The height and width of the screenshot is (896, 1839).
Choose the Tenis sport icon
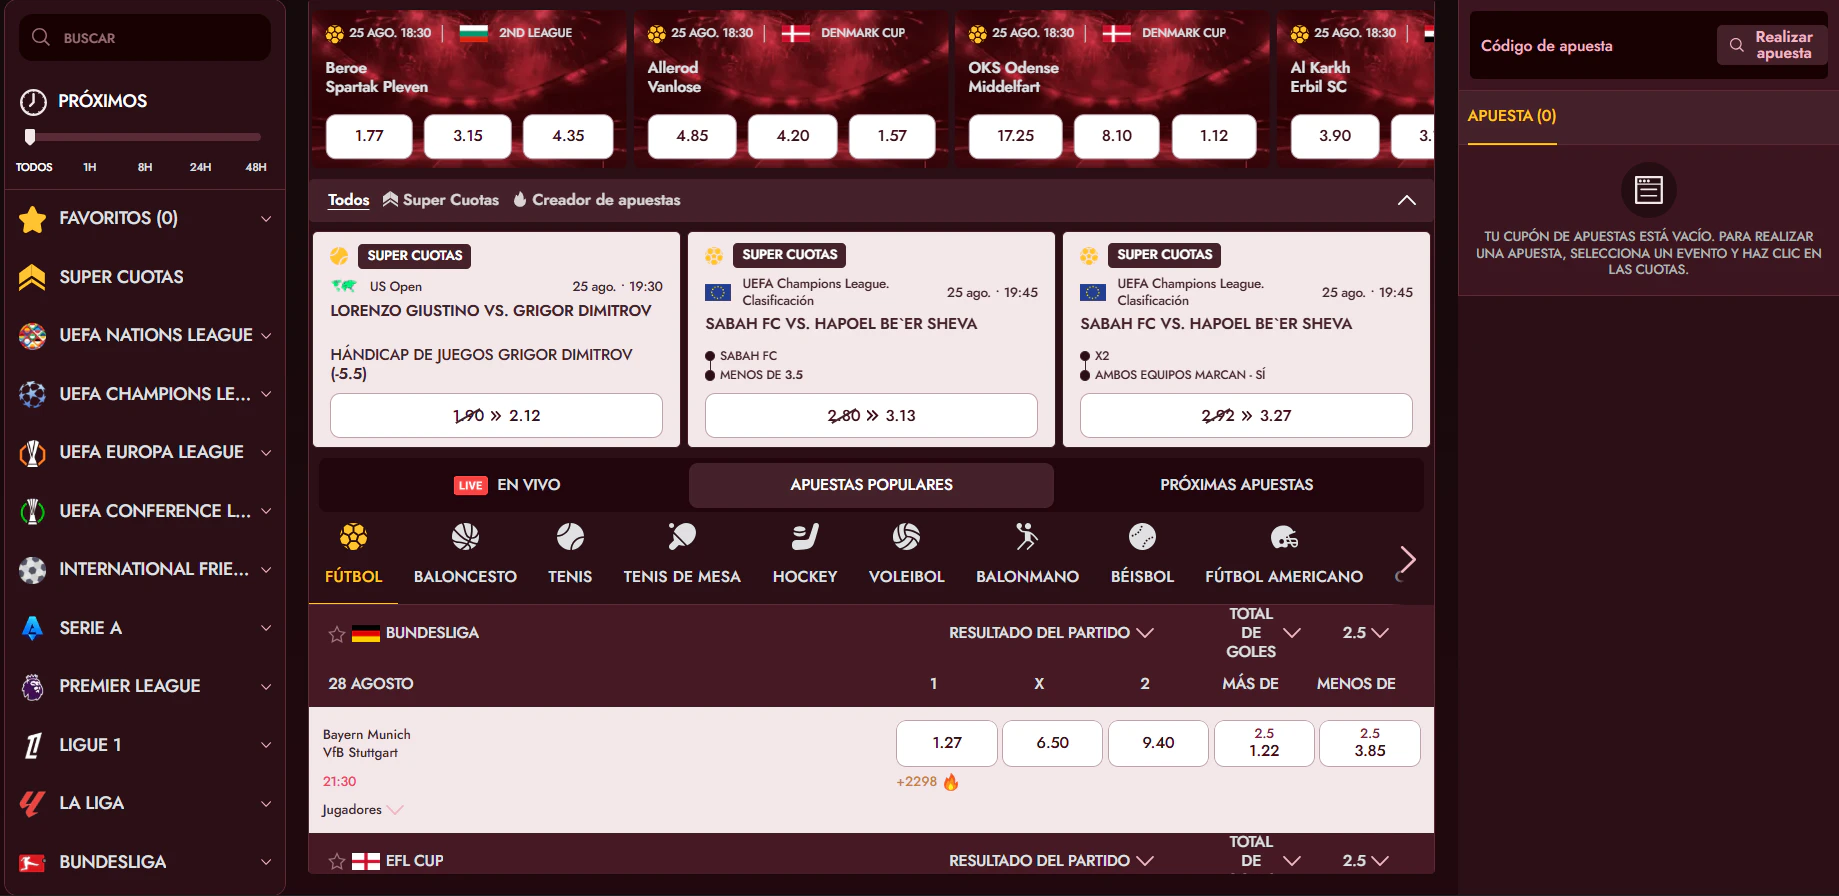click(570, 537)
